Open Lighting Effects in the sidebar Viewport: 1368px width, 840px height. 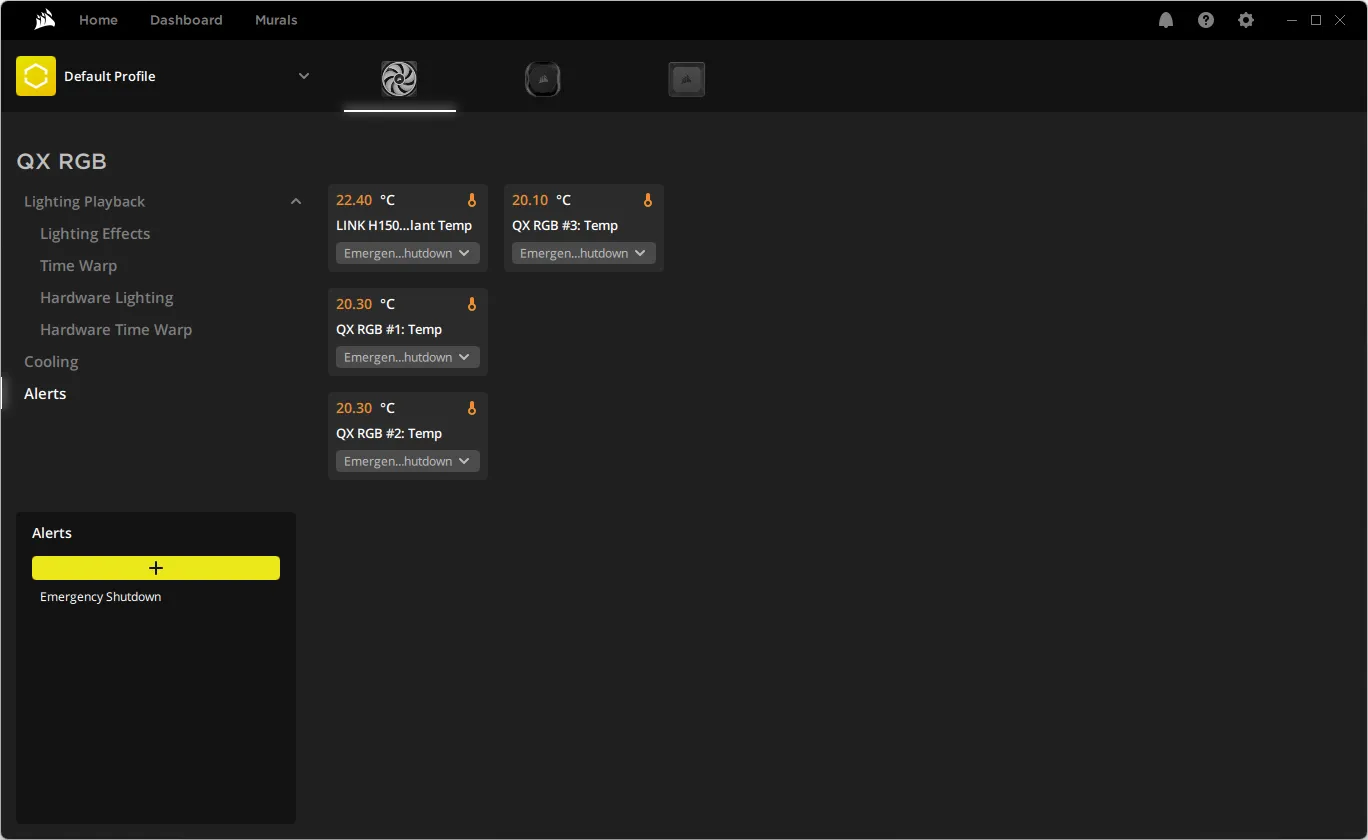click(x=95, y=233)
